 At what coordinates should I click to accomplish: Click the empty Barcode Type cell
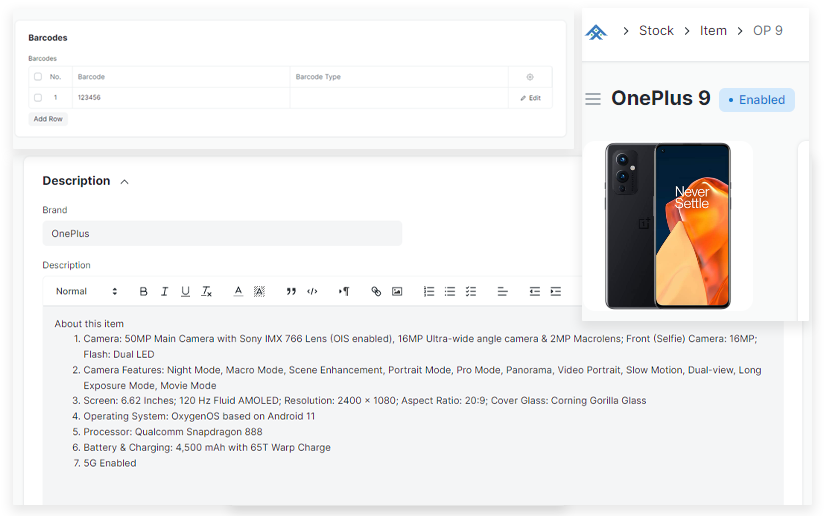coord(399,97)
